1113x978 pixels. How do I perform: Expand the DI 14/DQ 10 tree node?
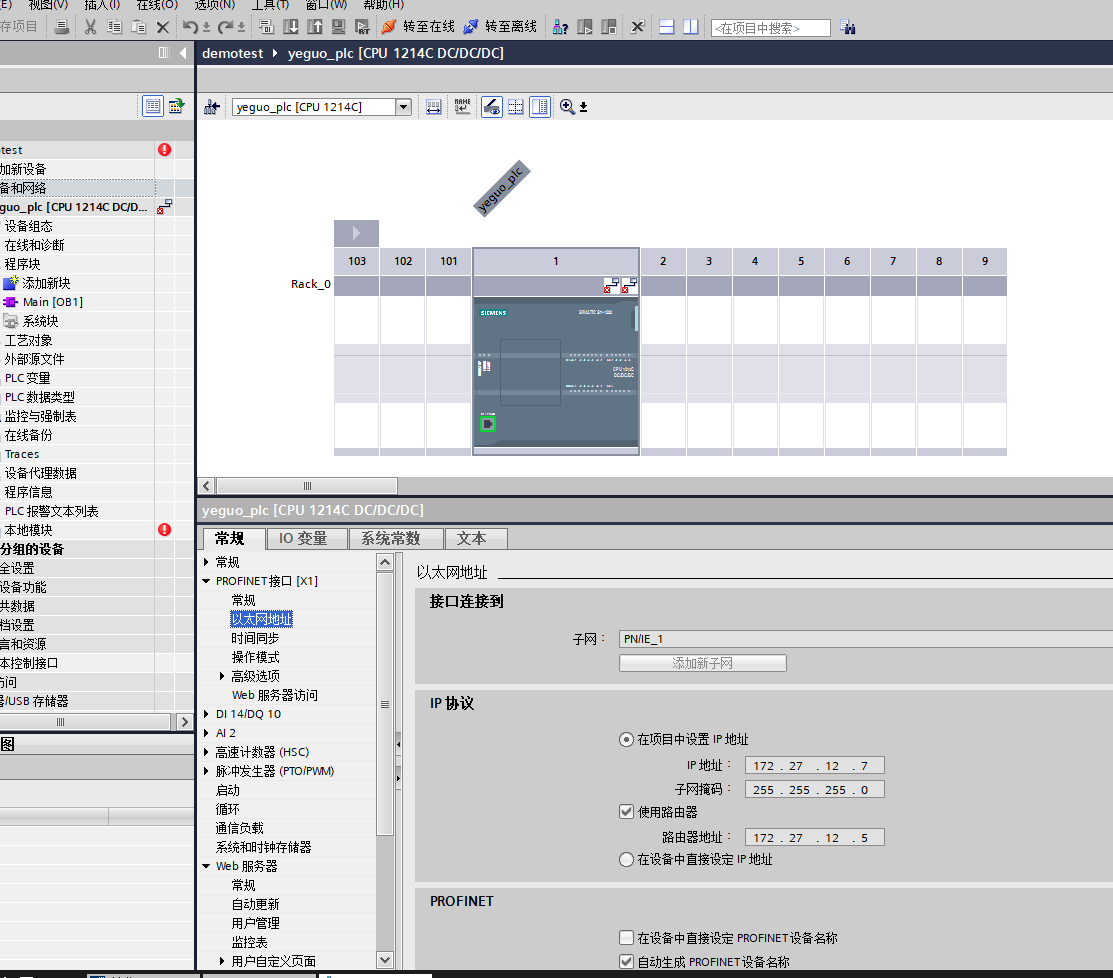click(207, 714)
